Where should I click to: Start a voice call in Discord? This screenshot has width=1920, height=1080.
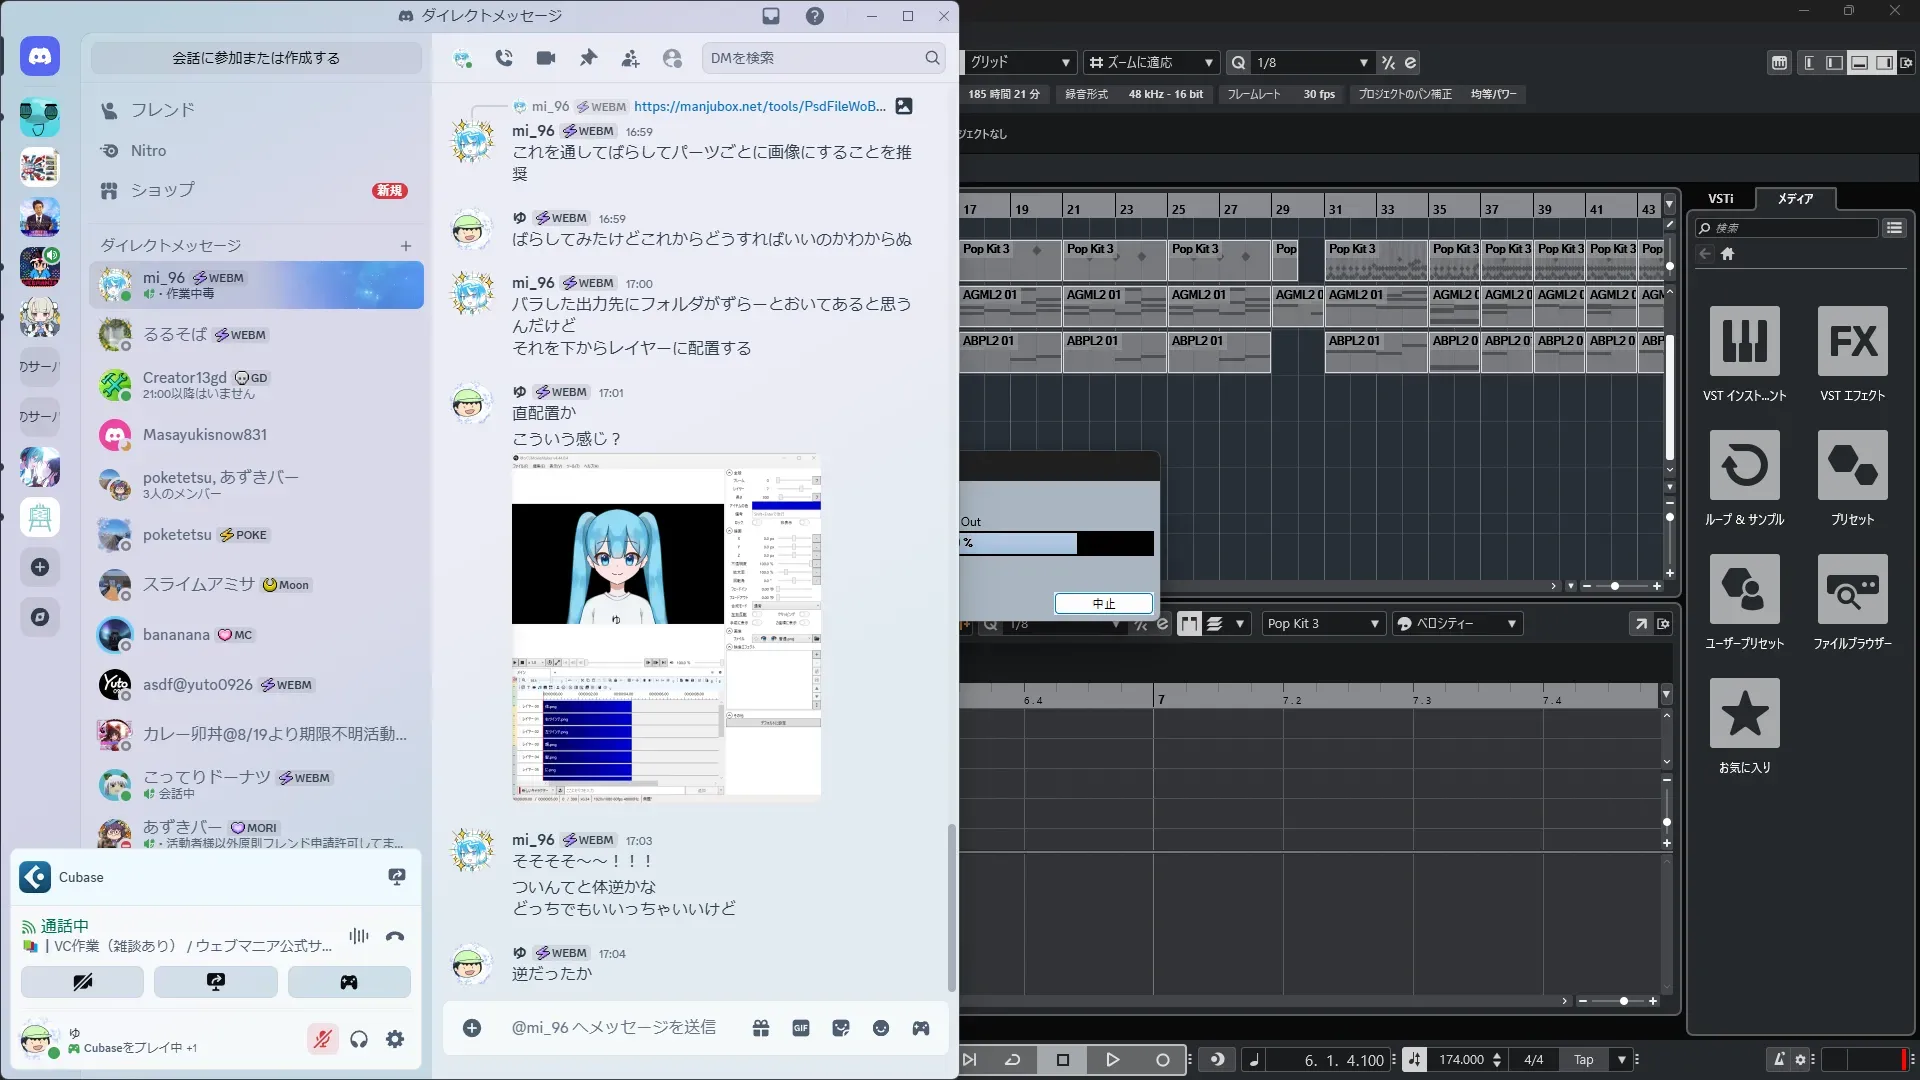pyautogui.click(x=504, y=58)
